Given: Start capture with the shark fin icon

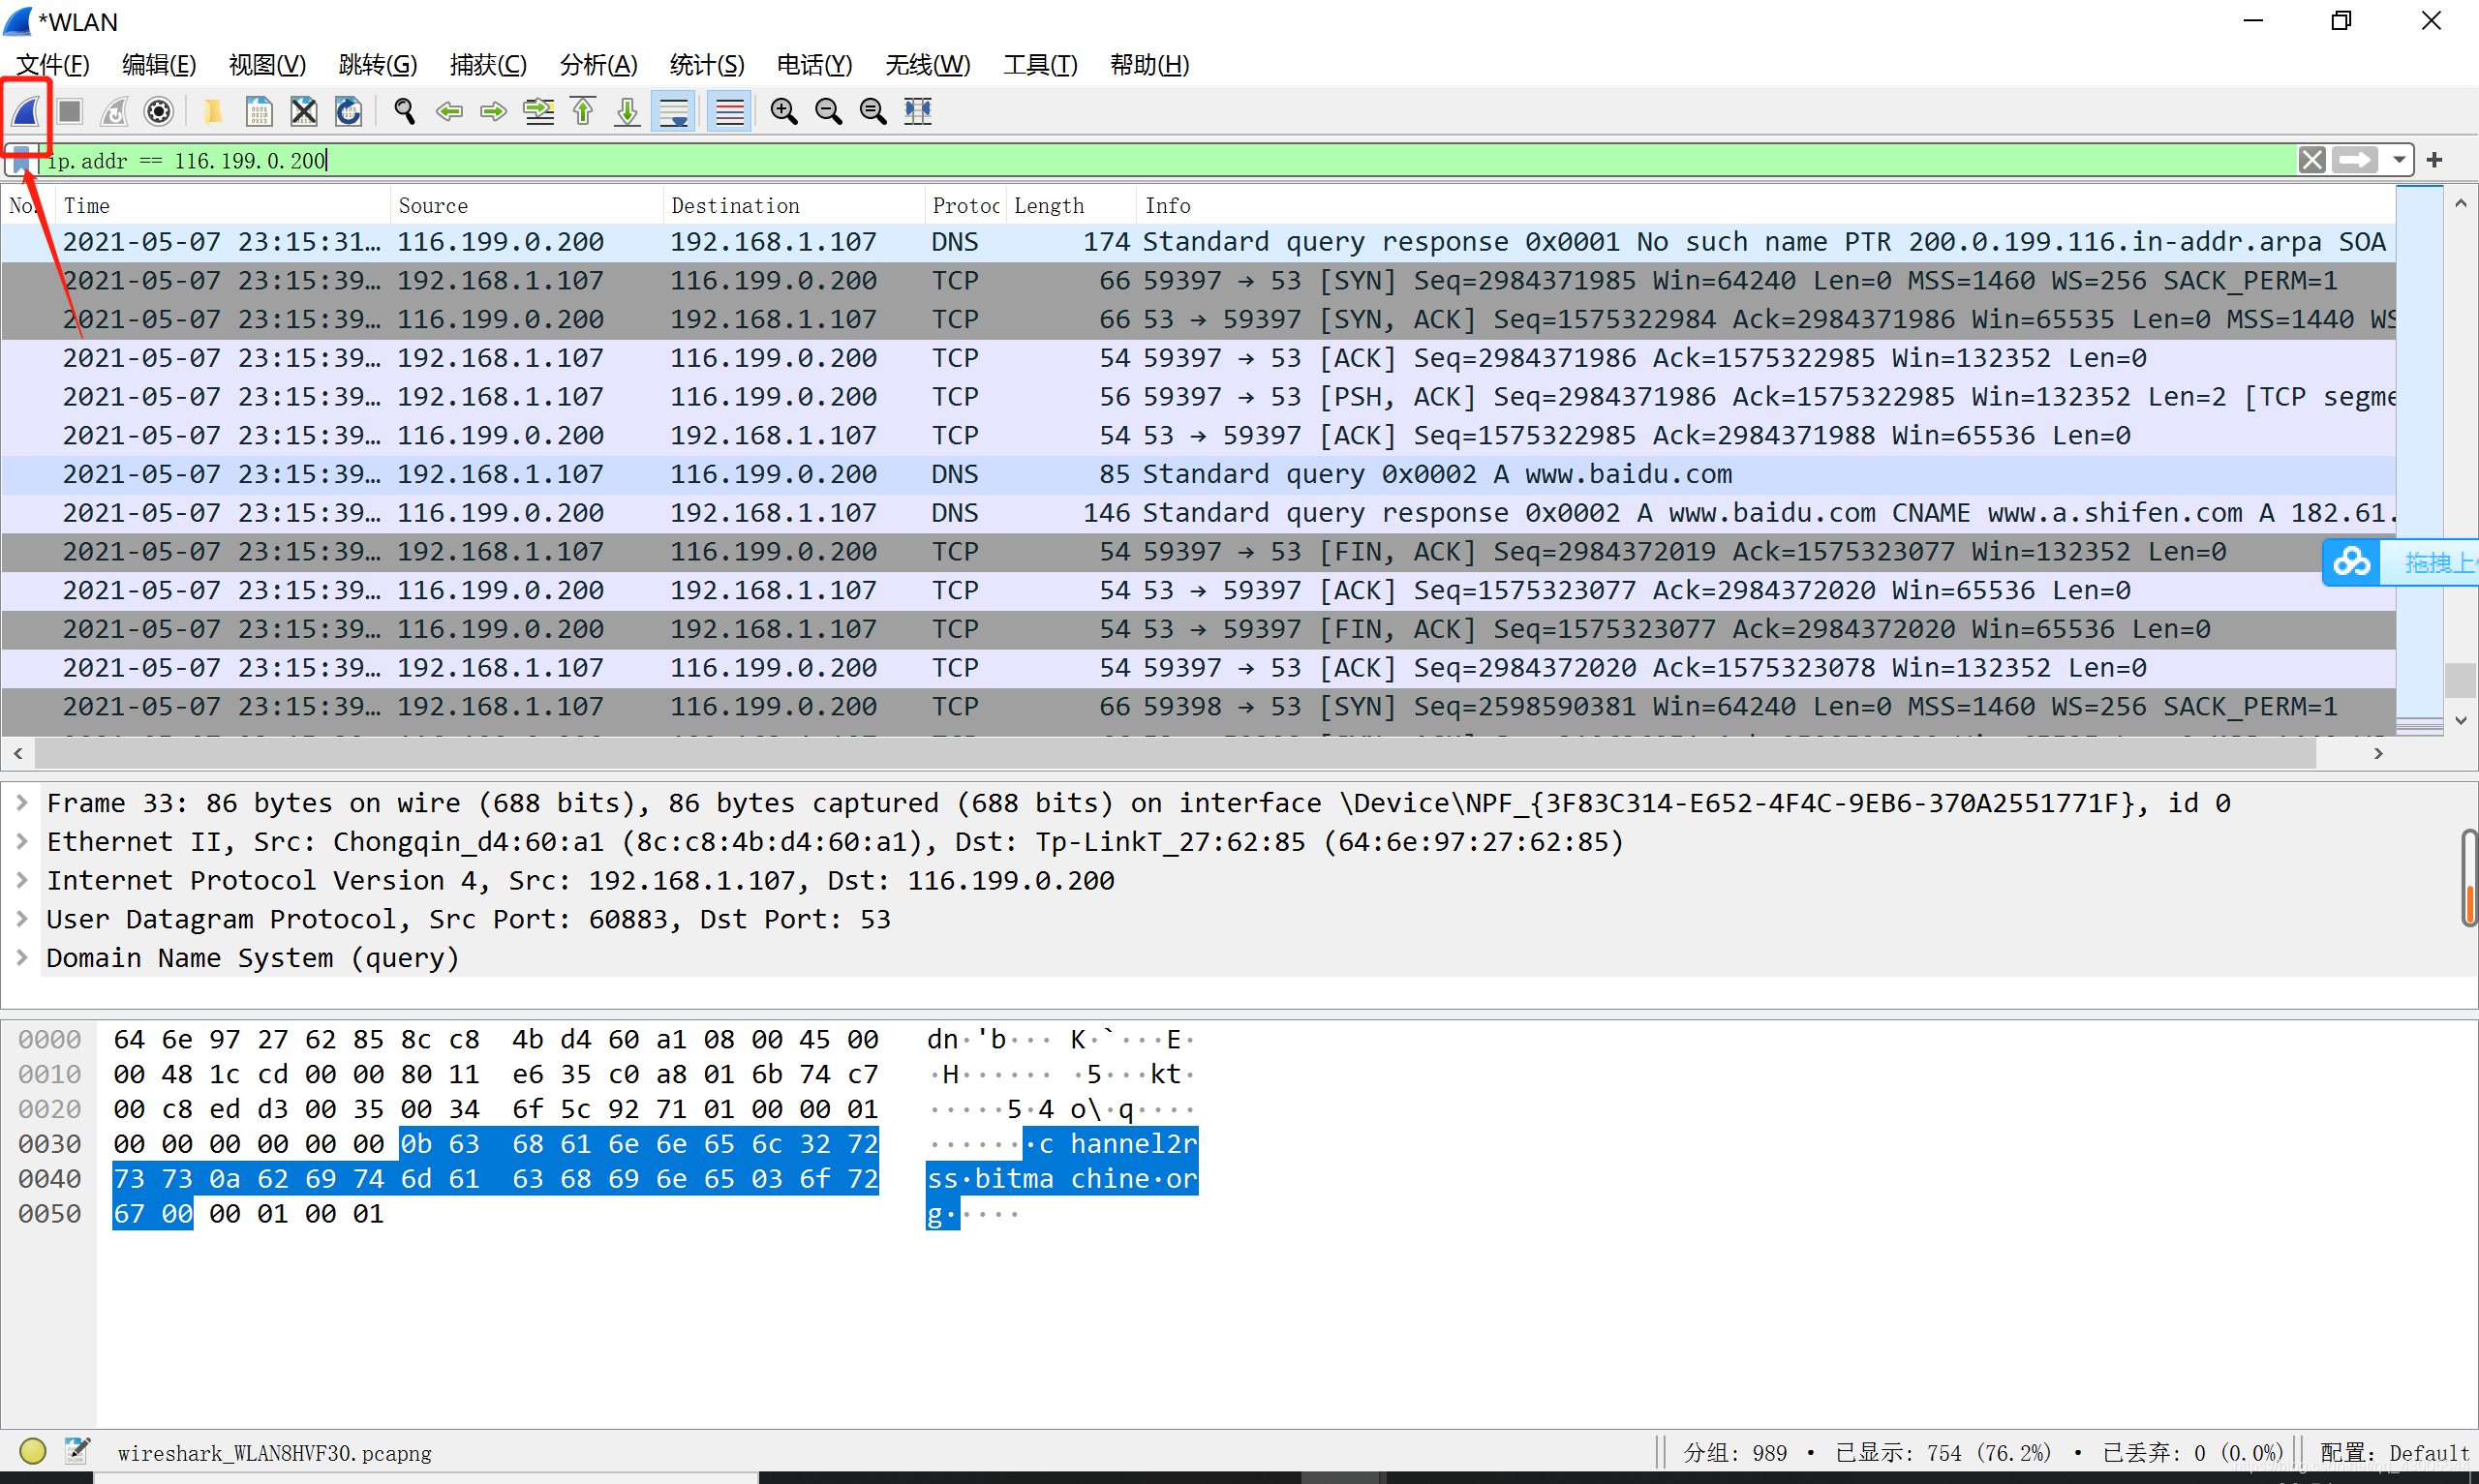Looking at the screenshot, I should pos(26,111).
